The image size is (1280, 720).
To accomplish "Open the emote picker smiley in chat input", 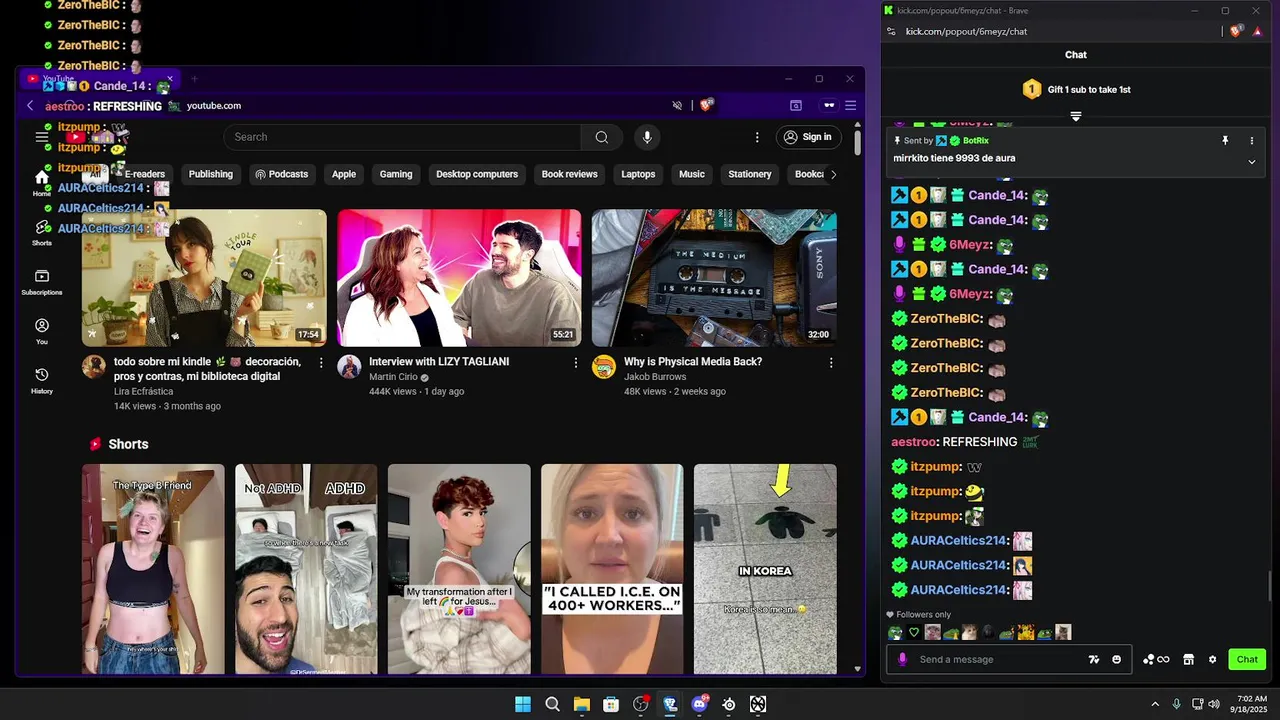I will pyautogui.click(x=1117, y=659).
